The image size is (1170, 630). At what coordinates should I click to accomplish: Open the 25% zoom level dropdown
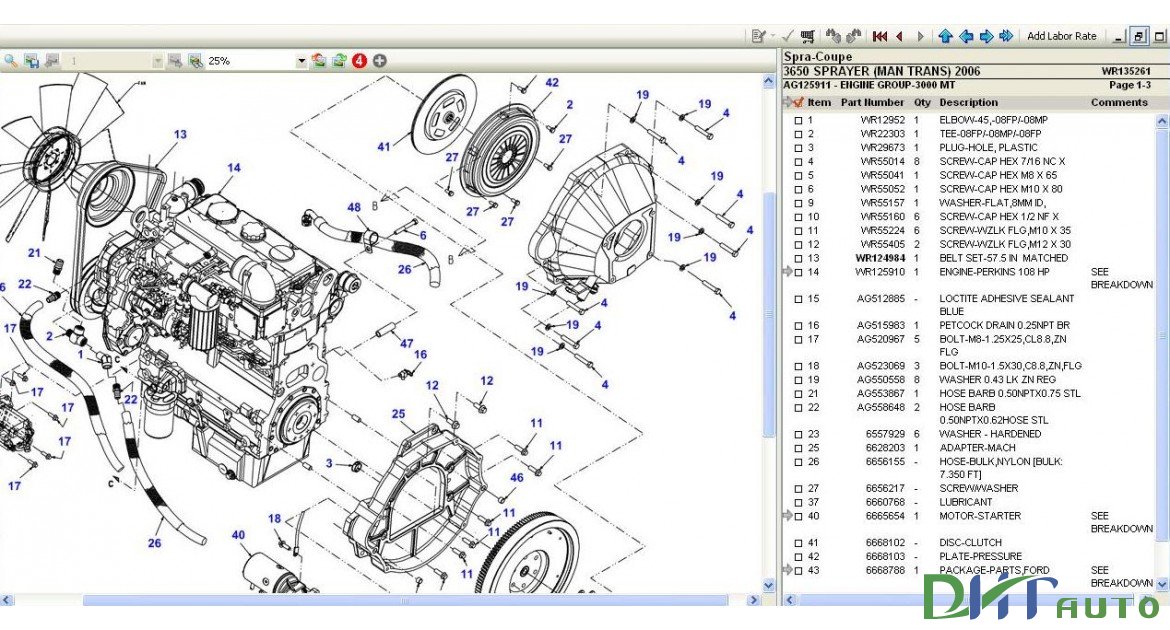[x=300, y=61]
